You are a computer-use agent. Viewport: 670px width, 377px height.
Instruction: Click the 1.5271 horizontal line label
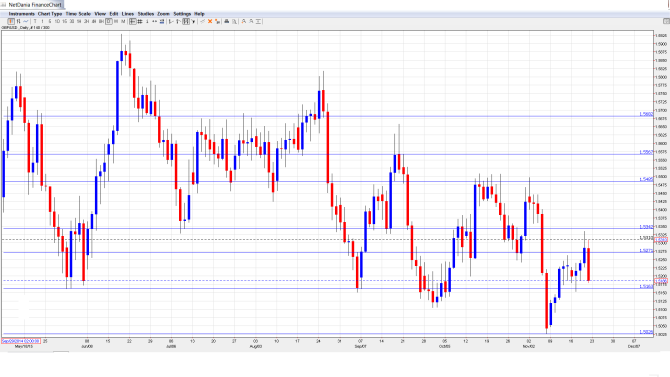tap(646, 250)
